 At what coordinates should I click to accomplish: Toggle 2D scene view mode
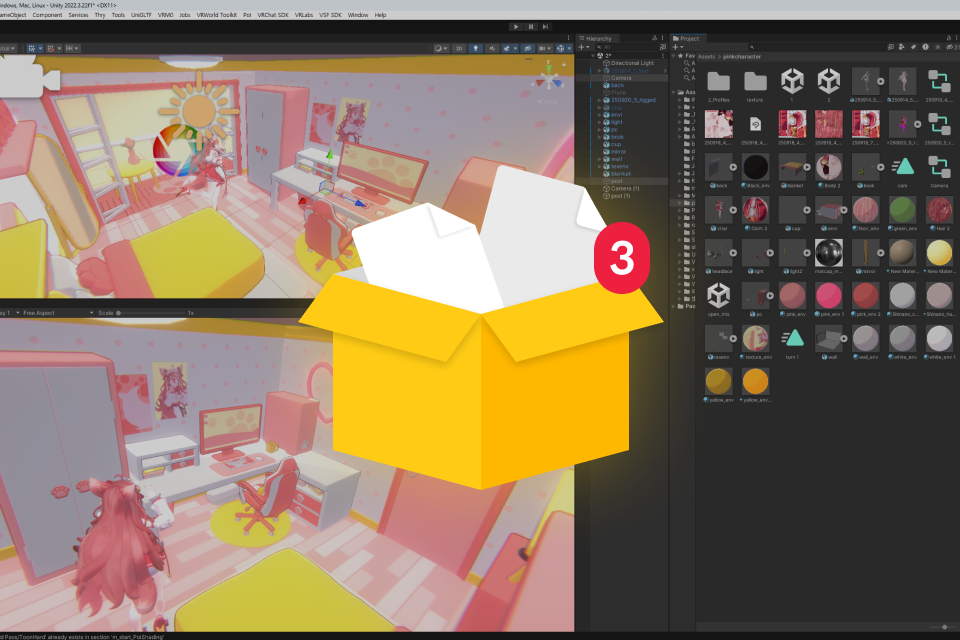pyautogui.click(x=458, y=48)
